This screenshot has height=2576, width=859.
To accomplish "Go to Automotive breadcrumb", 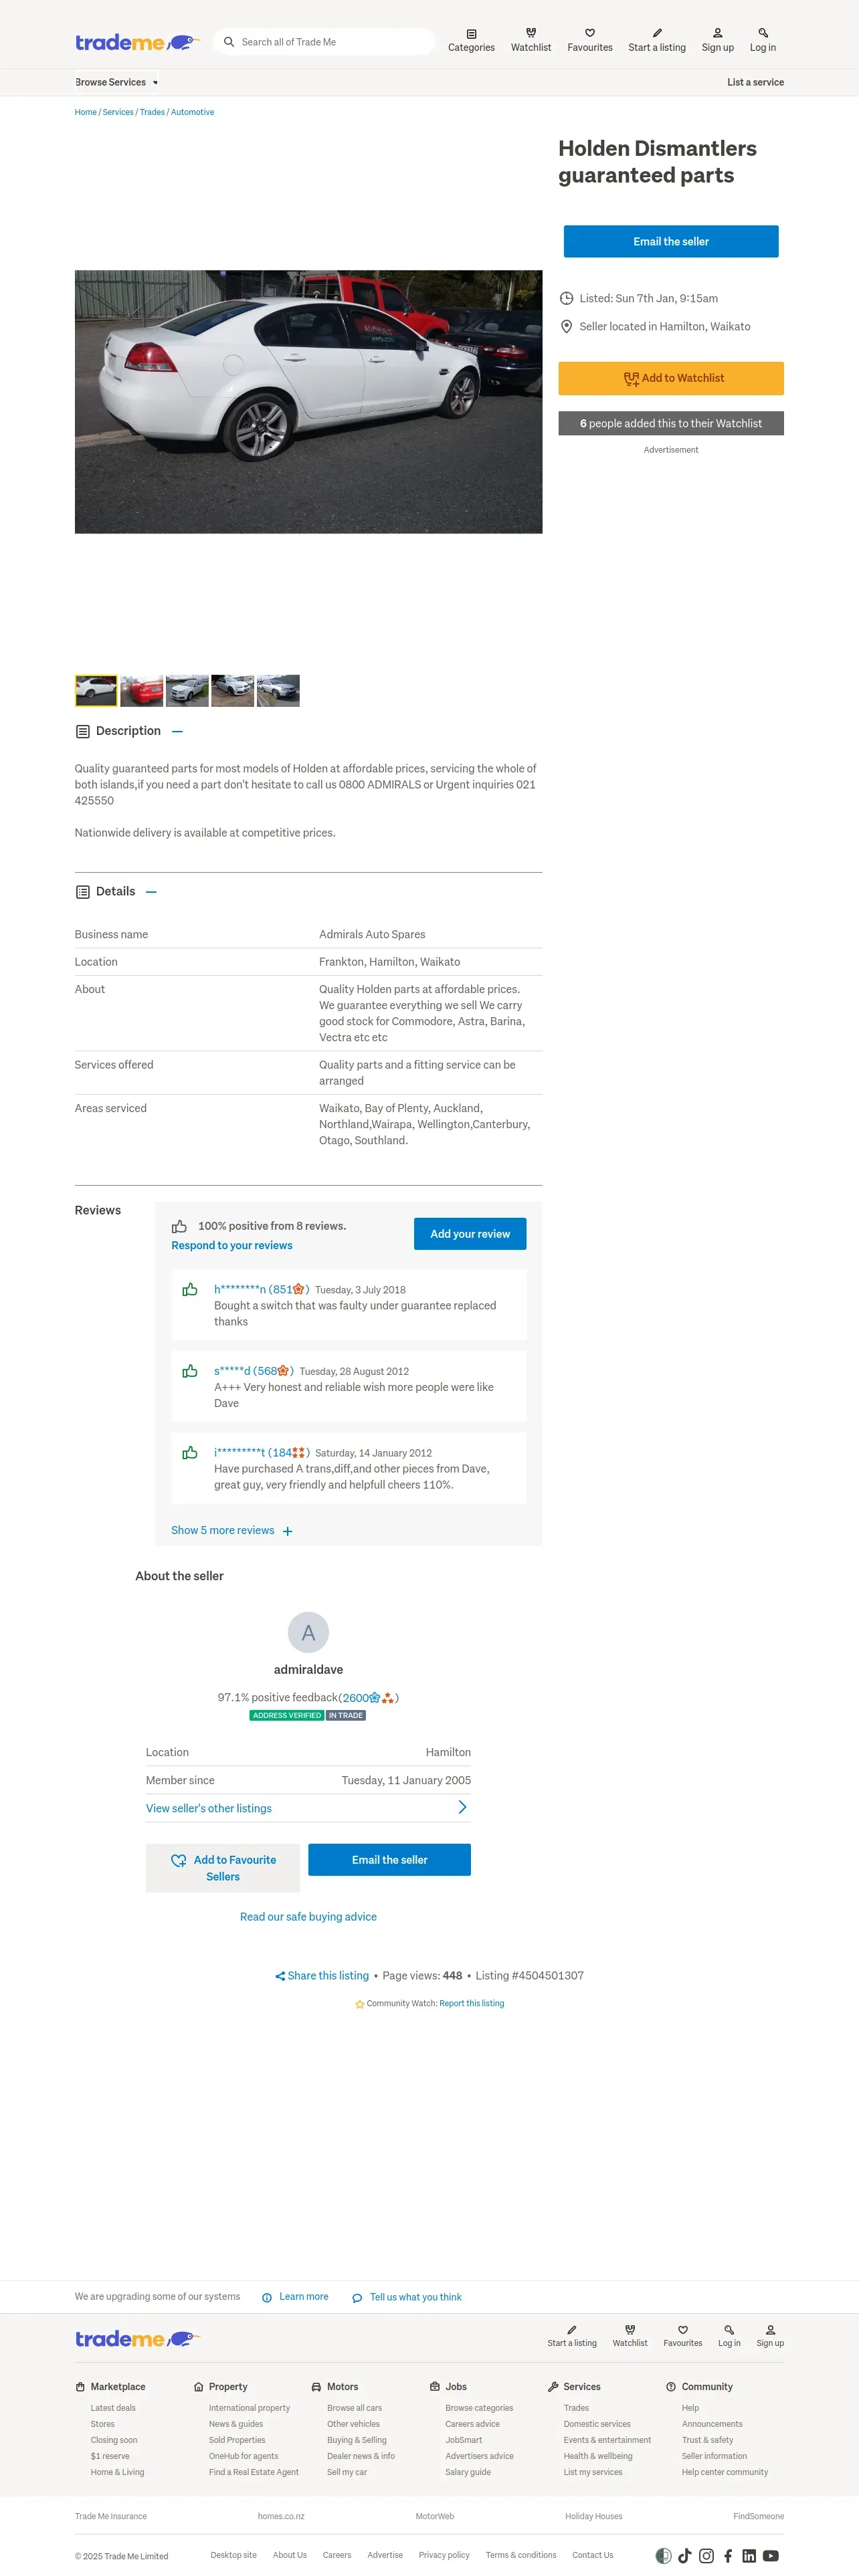I will (x=192, y=112).
